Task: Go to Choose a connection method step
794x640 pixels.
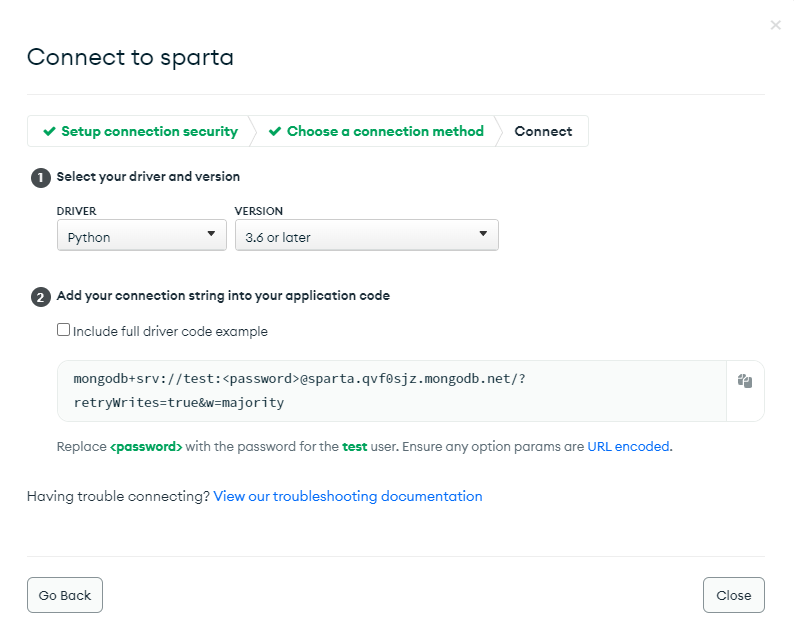Action: [x=376, y=131]
